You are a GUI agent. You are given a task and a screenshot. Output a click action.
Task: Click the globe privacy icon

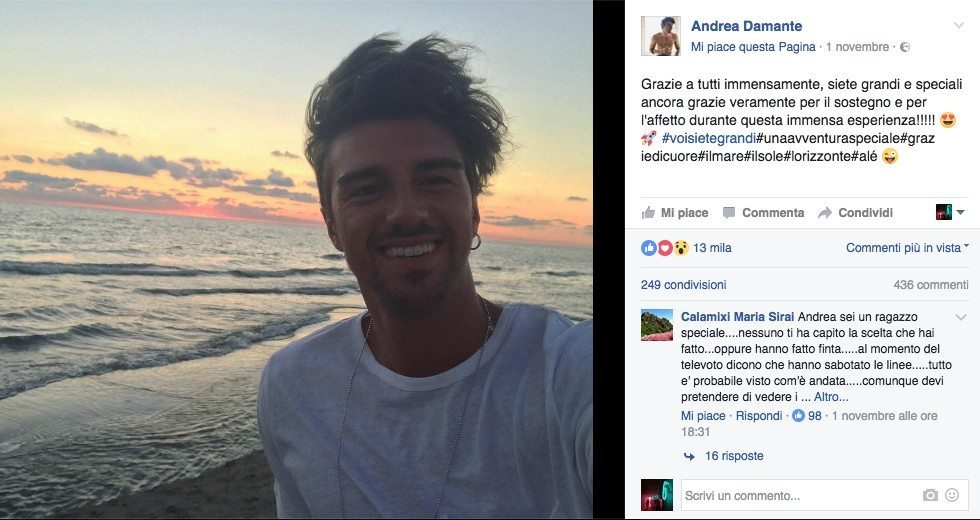905,47
